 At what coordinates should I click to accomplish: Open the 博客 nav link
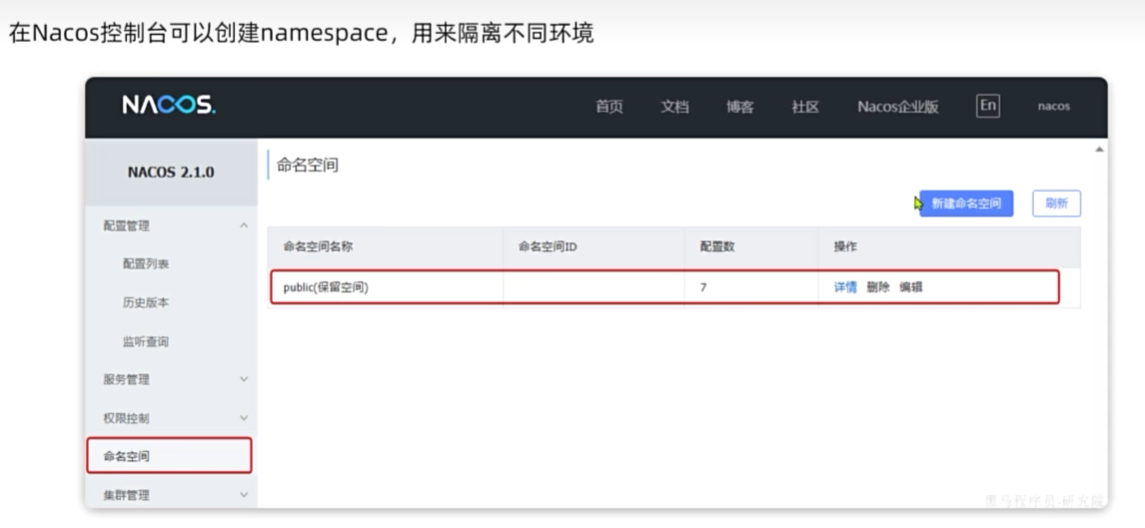740,107
